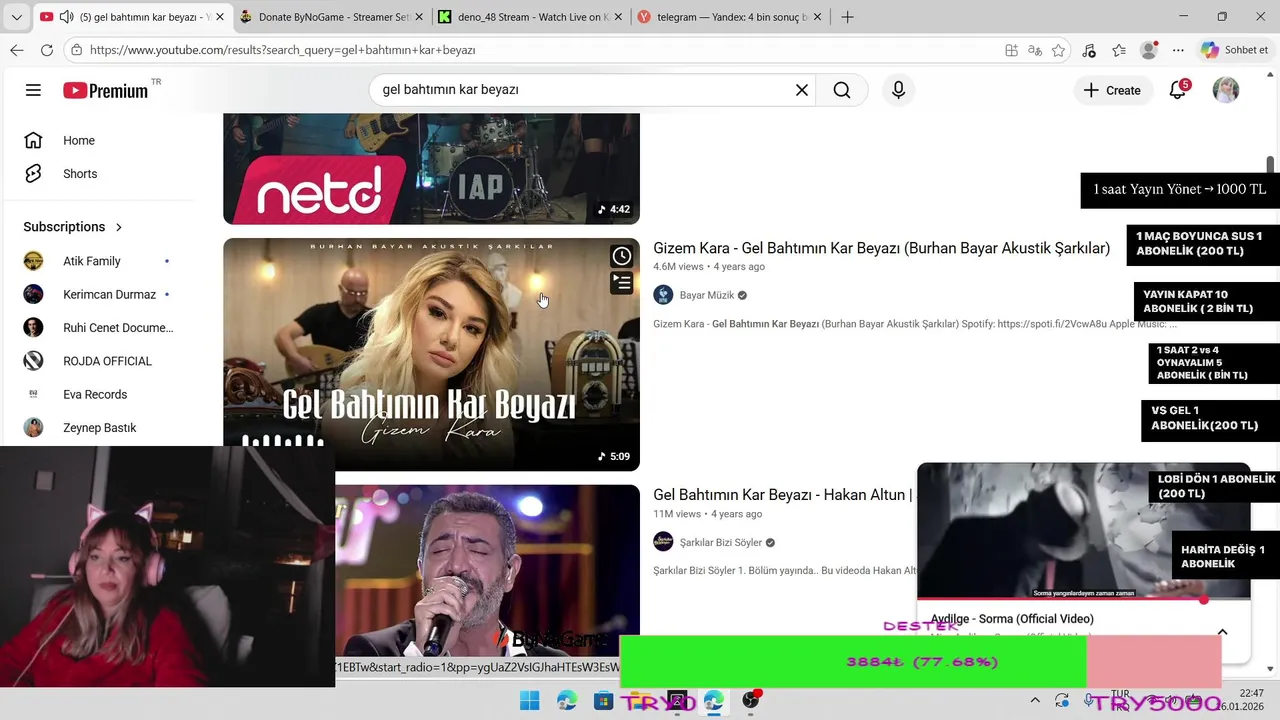This screenshot has width=1280, height=720.
Task: Seek using the miniplayer progress bar
Action: 1083,600
